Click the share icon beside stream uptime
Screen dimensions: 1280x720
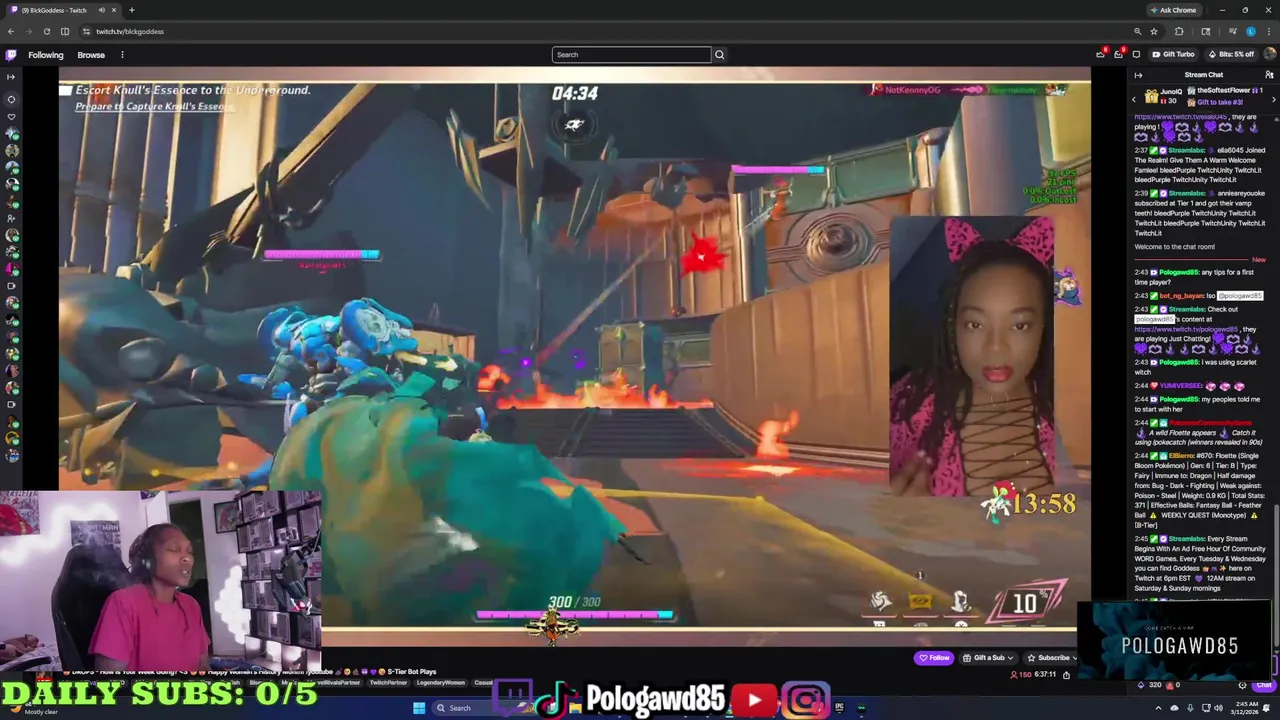click(1066, 675)
